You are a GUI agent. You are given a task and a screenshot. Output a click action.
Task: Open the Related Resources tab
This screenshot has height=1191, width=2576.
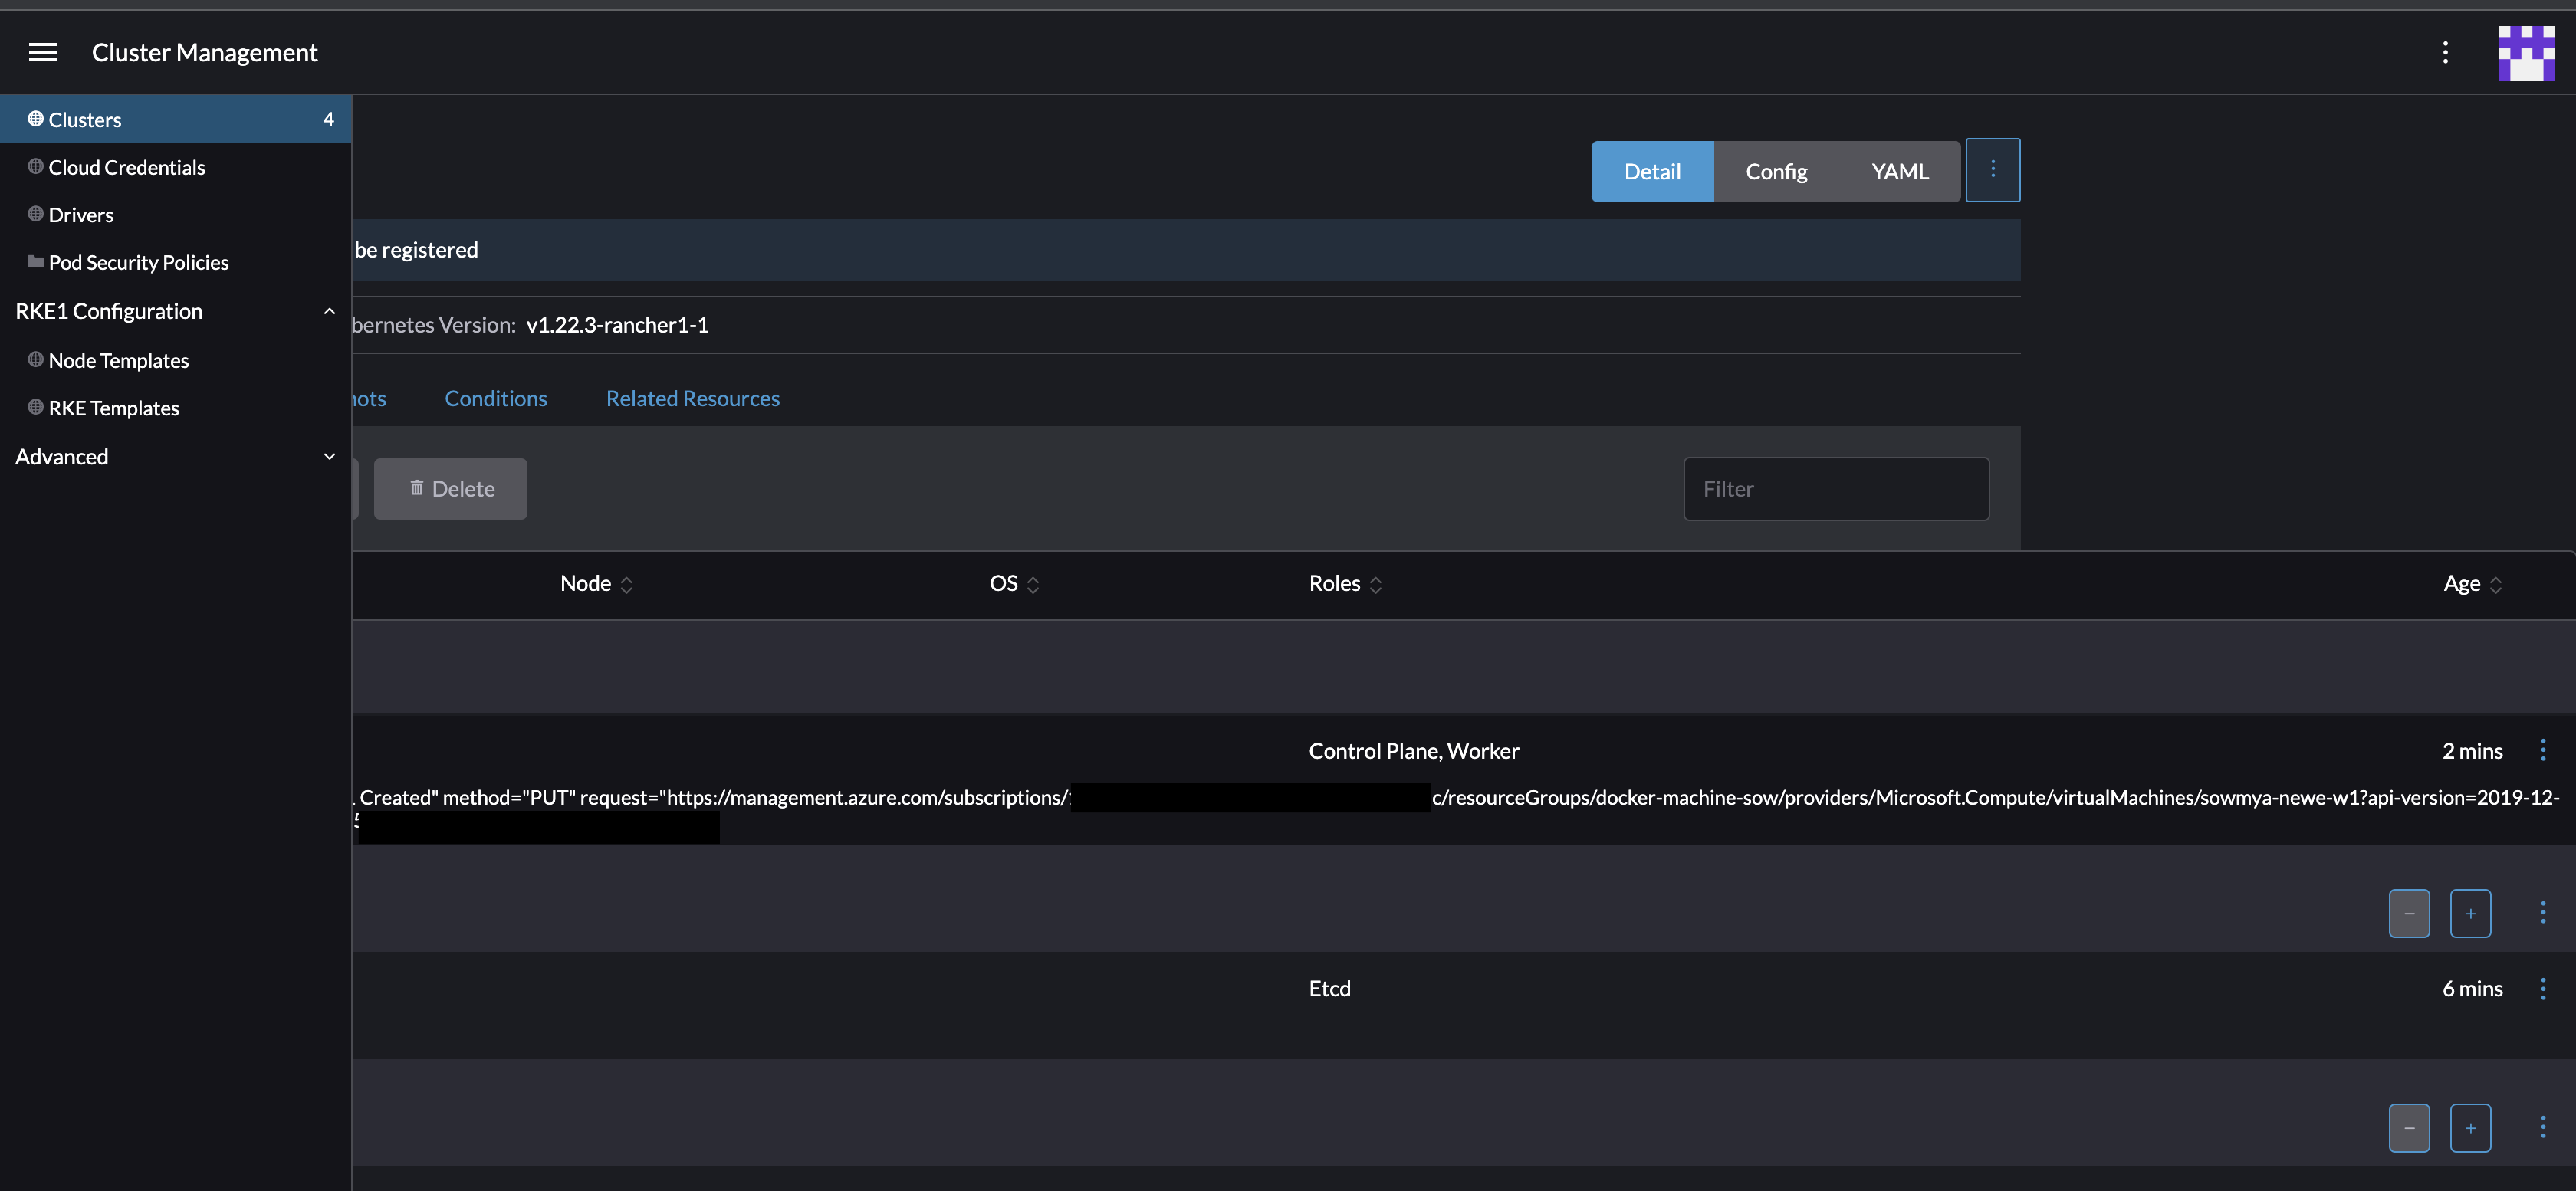coord(692,398)
